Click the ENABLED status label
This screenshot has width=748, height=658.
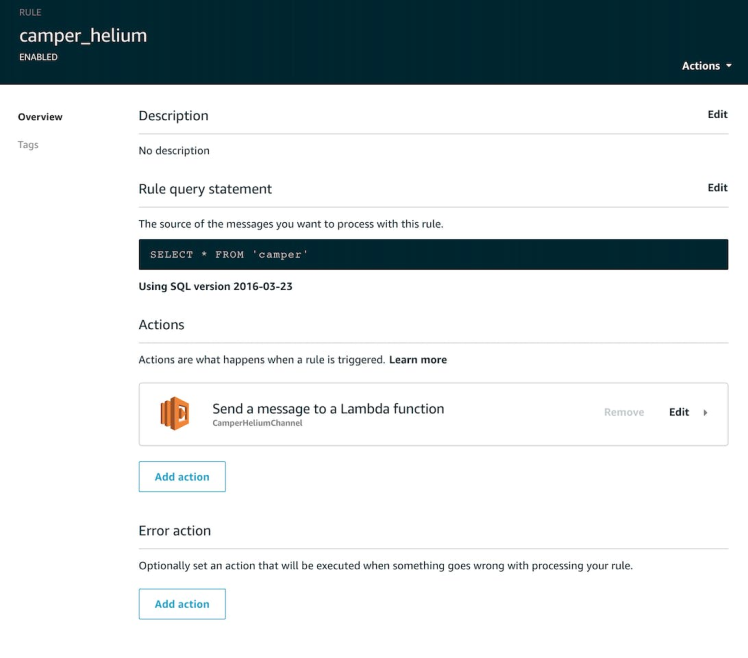[x=39, y=58]
